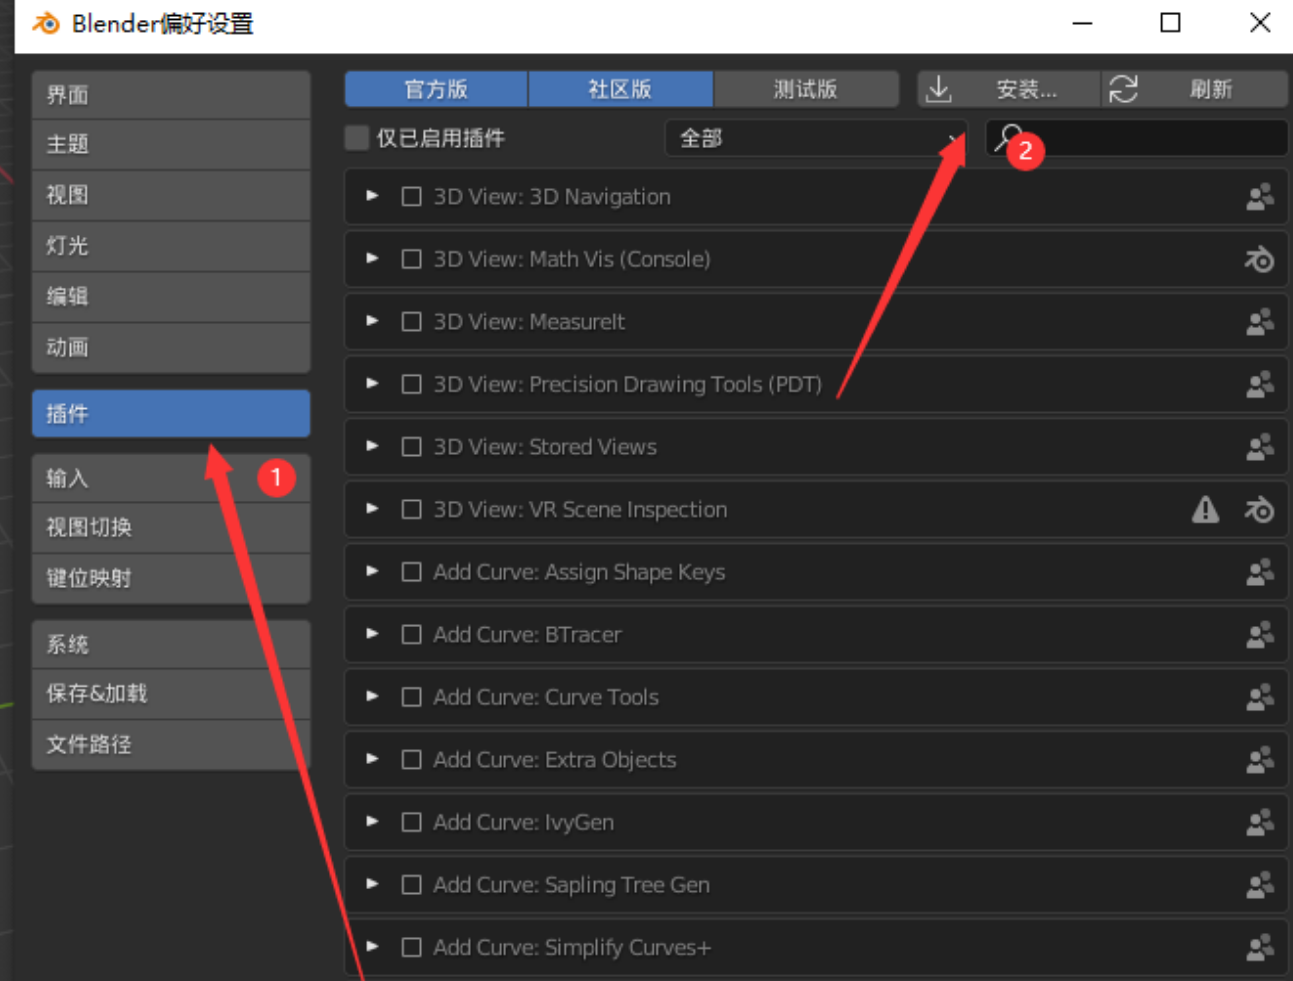Open the 全部 category dropdown
Viewport: 1293px width, 981px height.
(816, 138)
